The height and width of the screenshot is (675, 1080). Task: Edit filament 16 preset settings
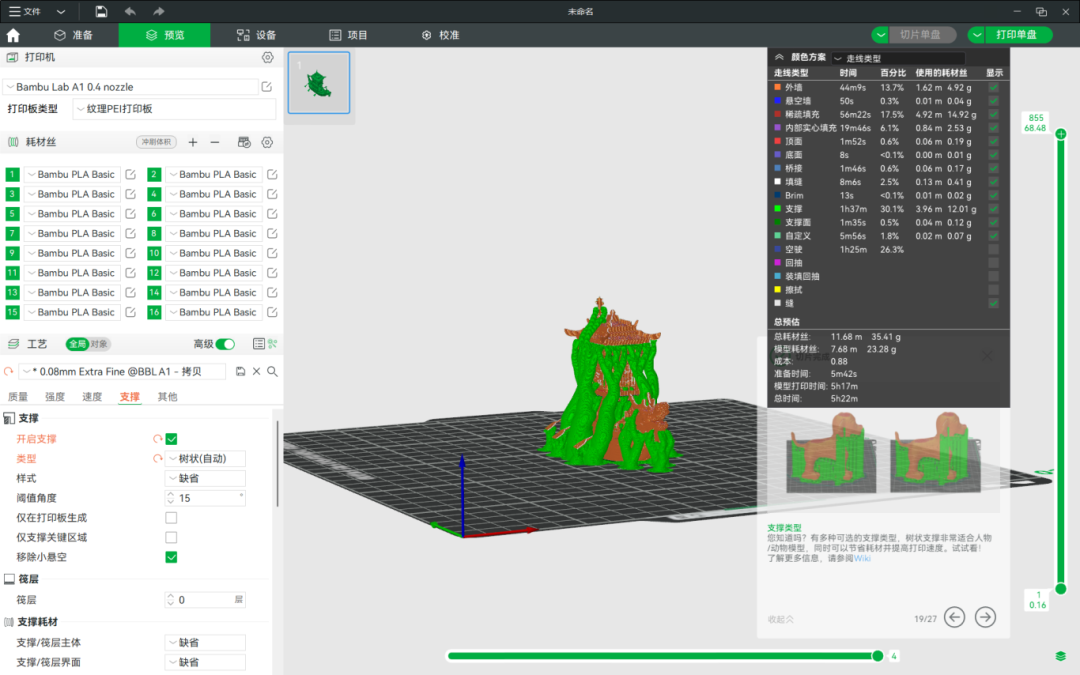[272, 312]
